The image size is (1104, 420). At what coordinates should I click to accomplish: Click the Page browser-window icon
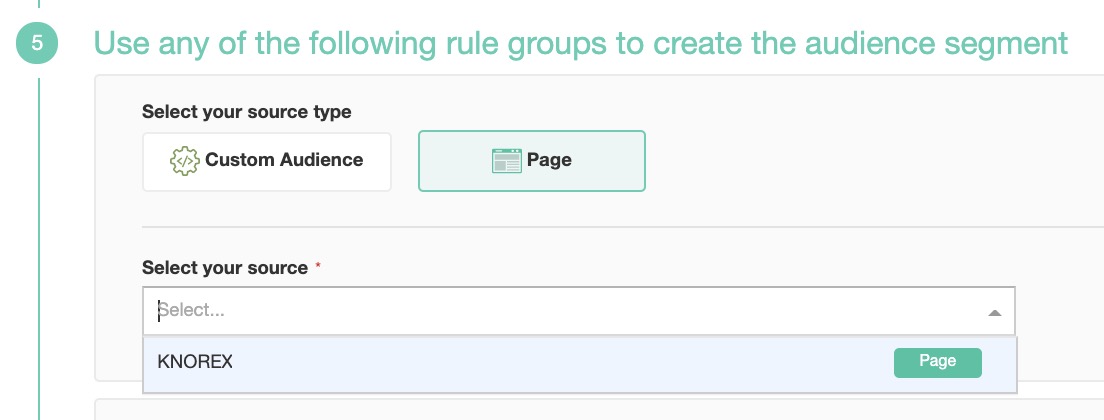pyautogui.click(x=507, y=160)
